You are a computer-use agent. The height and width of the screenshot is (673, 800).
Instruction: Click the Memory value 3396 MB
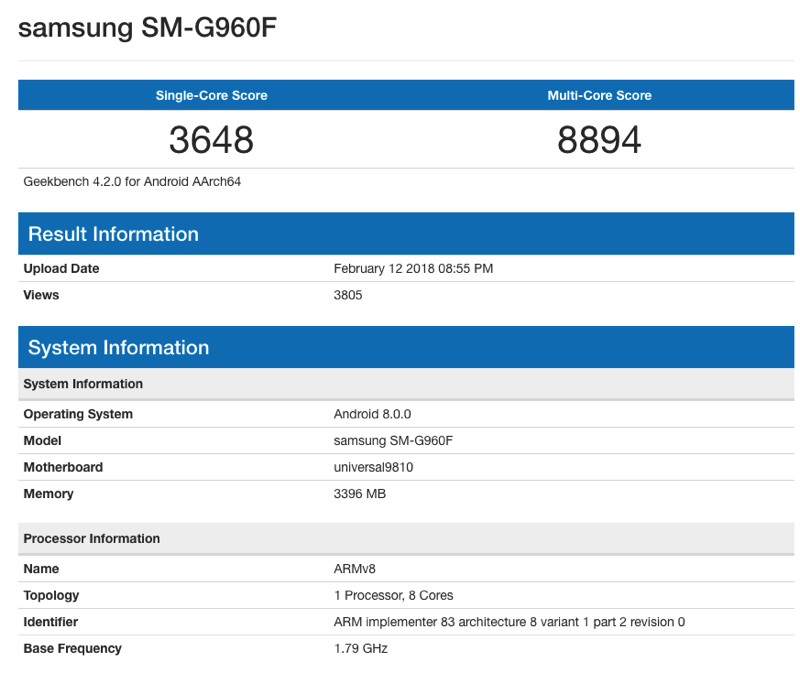coord(360,493)
